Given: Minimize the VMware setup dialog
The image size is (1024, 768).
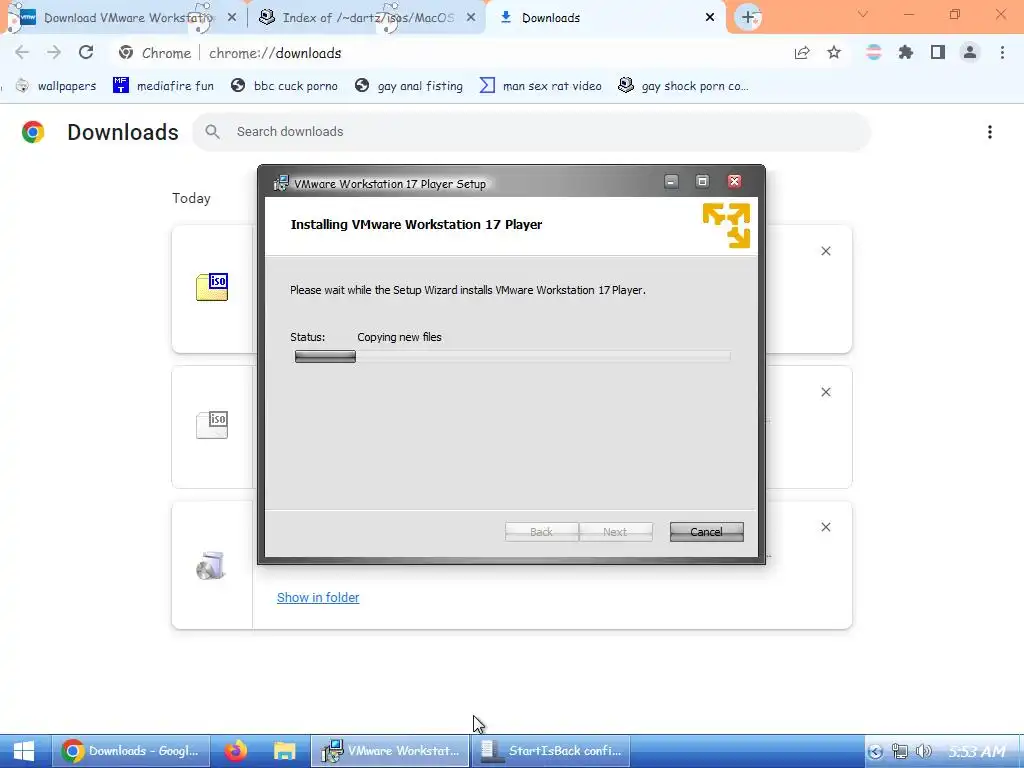Looking at the screenshot, I should (671, 182).
